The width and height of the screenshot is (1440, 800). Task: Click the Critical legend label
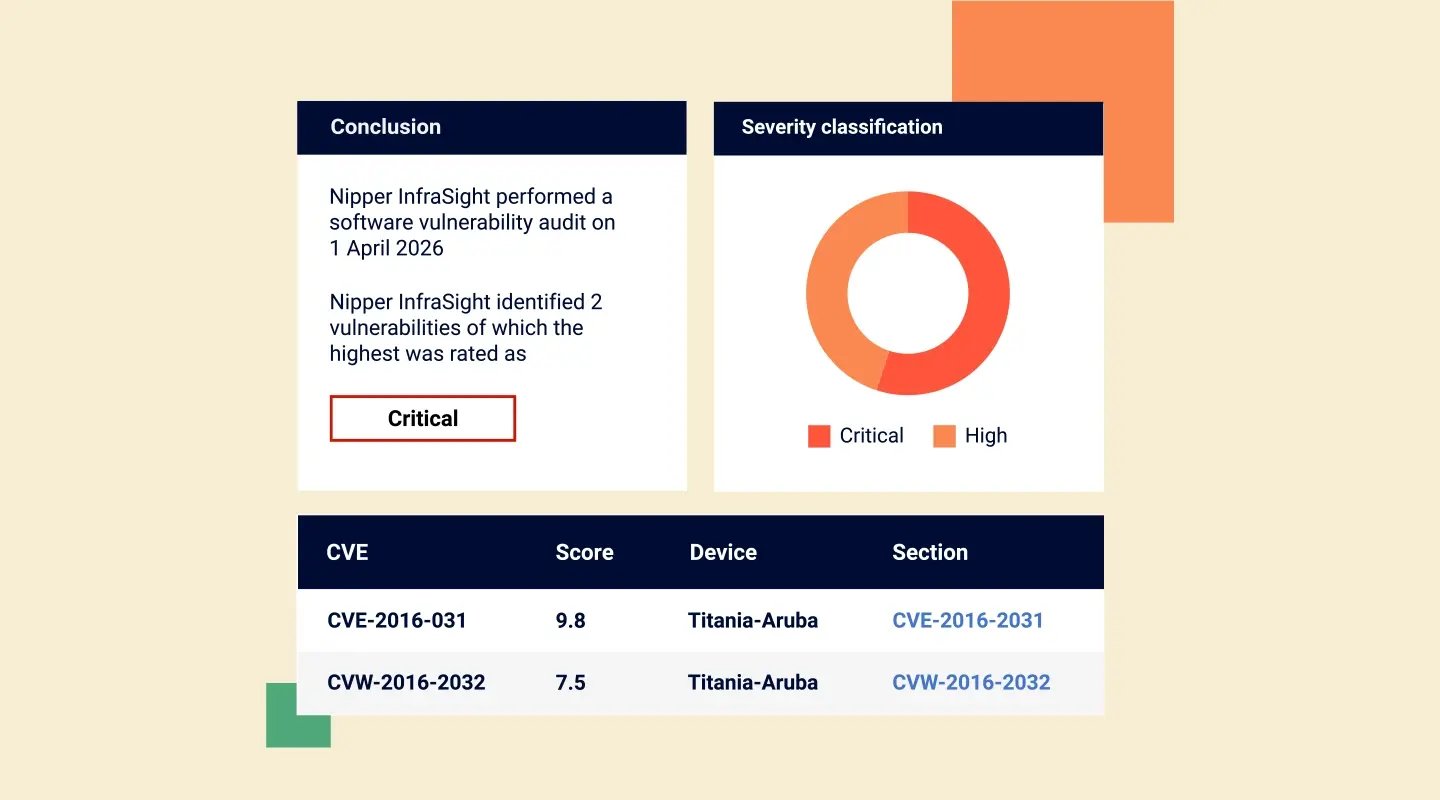871,436
